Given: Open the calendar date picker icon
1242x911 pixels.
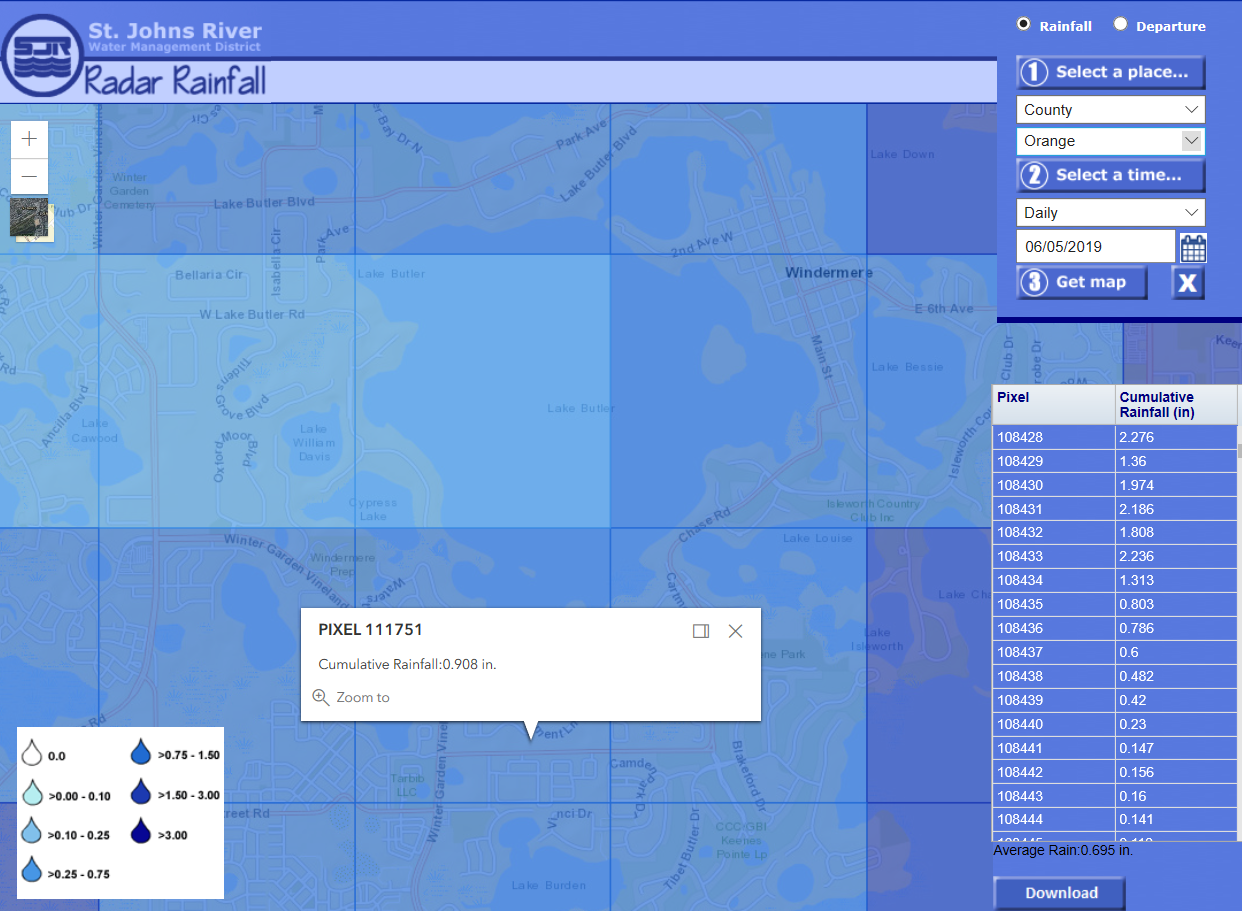Looking at the screenshot, I should [1193, 247].
